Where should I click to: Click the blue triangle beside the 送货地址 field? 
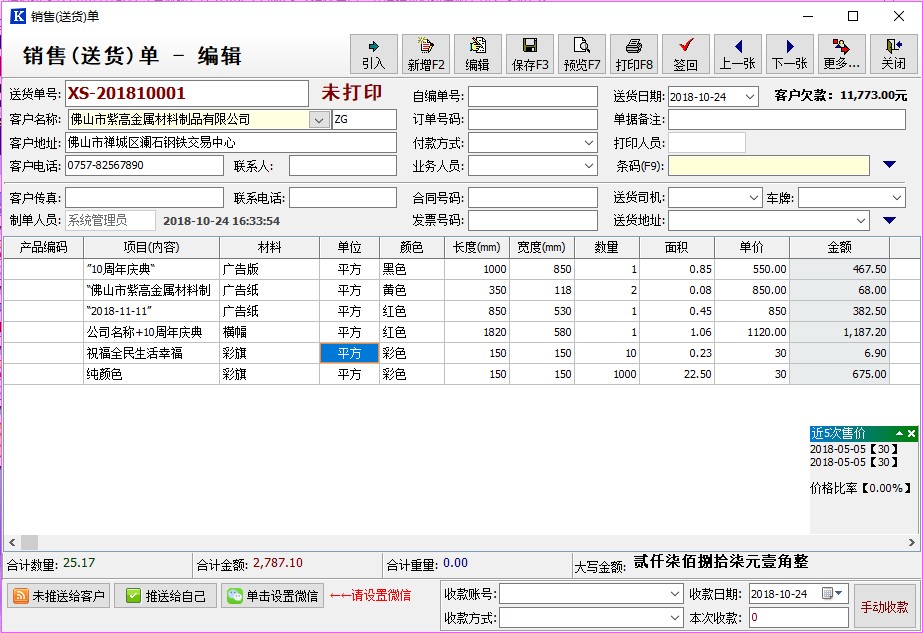889,220
